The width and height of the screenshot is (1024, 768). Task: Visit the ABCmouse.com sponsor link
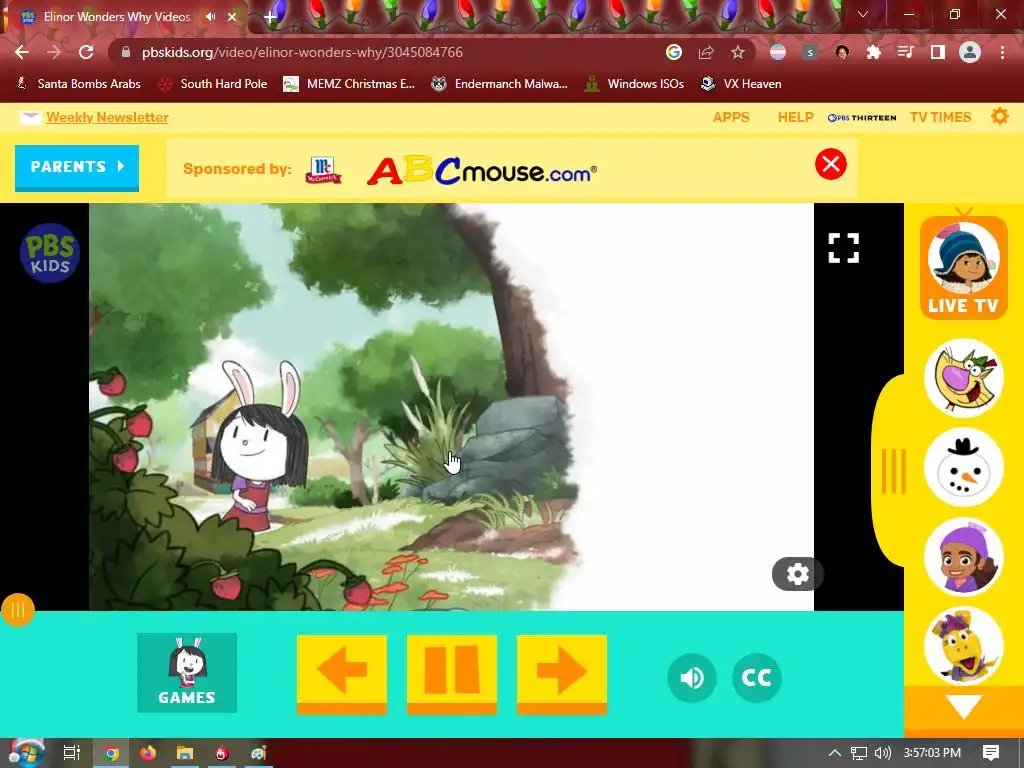482,171
